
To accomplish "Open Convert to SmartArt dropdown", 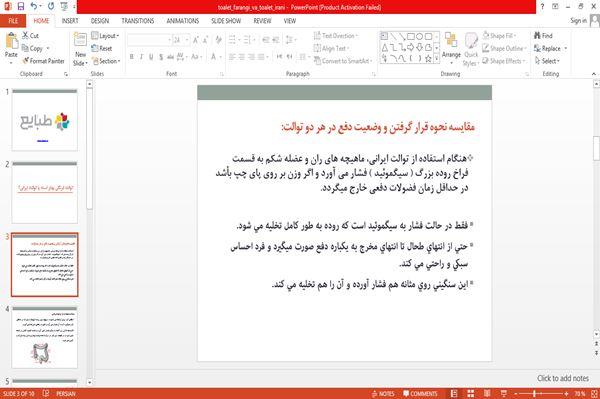I will [x=343, y=61].
